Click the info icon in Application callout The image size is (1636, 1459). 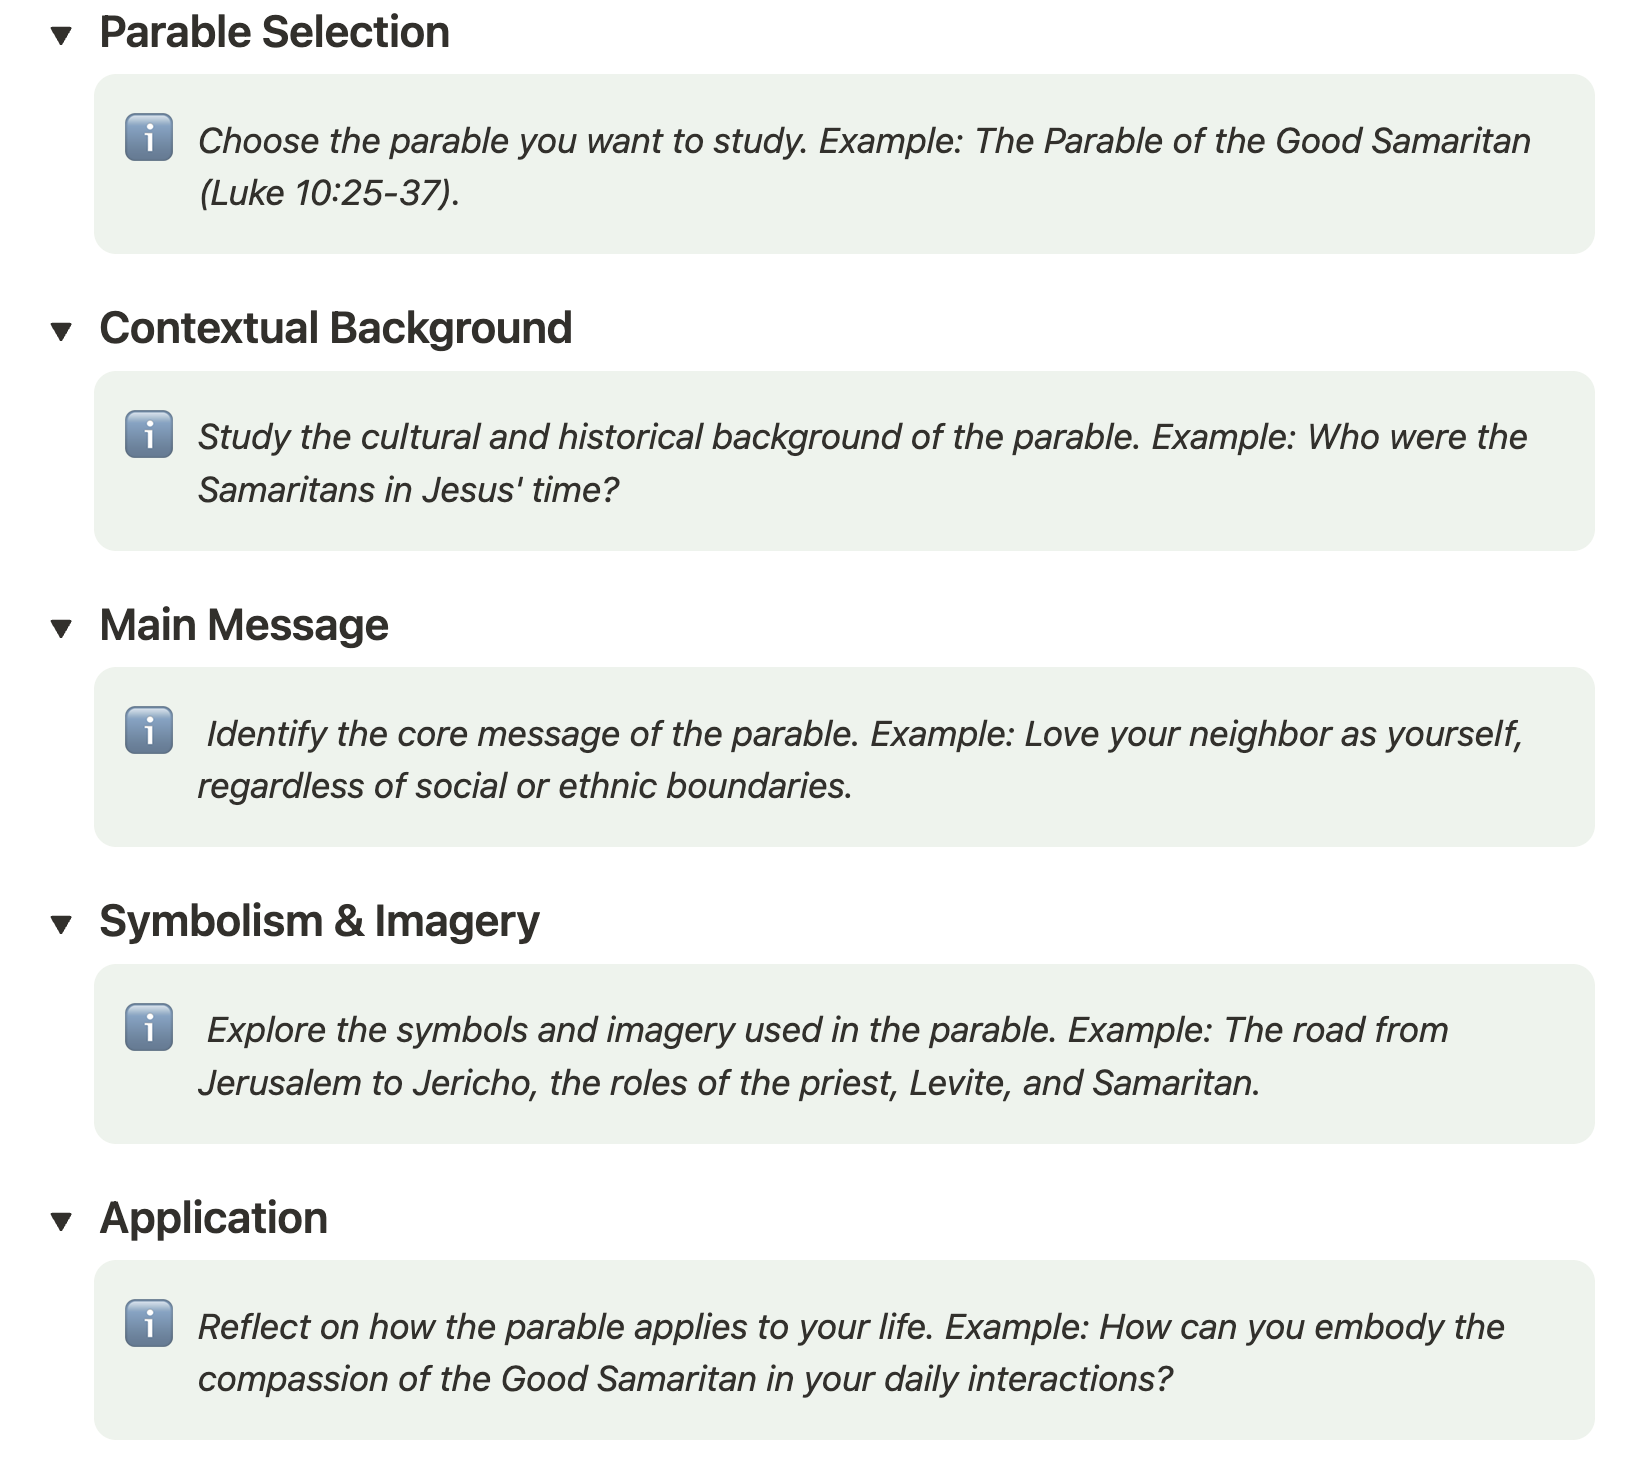(149, 1323)
